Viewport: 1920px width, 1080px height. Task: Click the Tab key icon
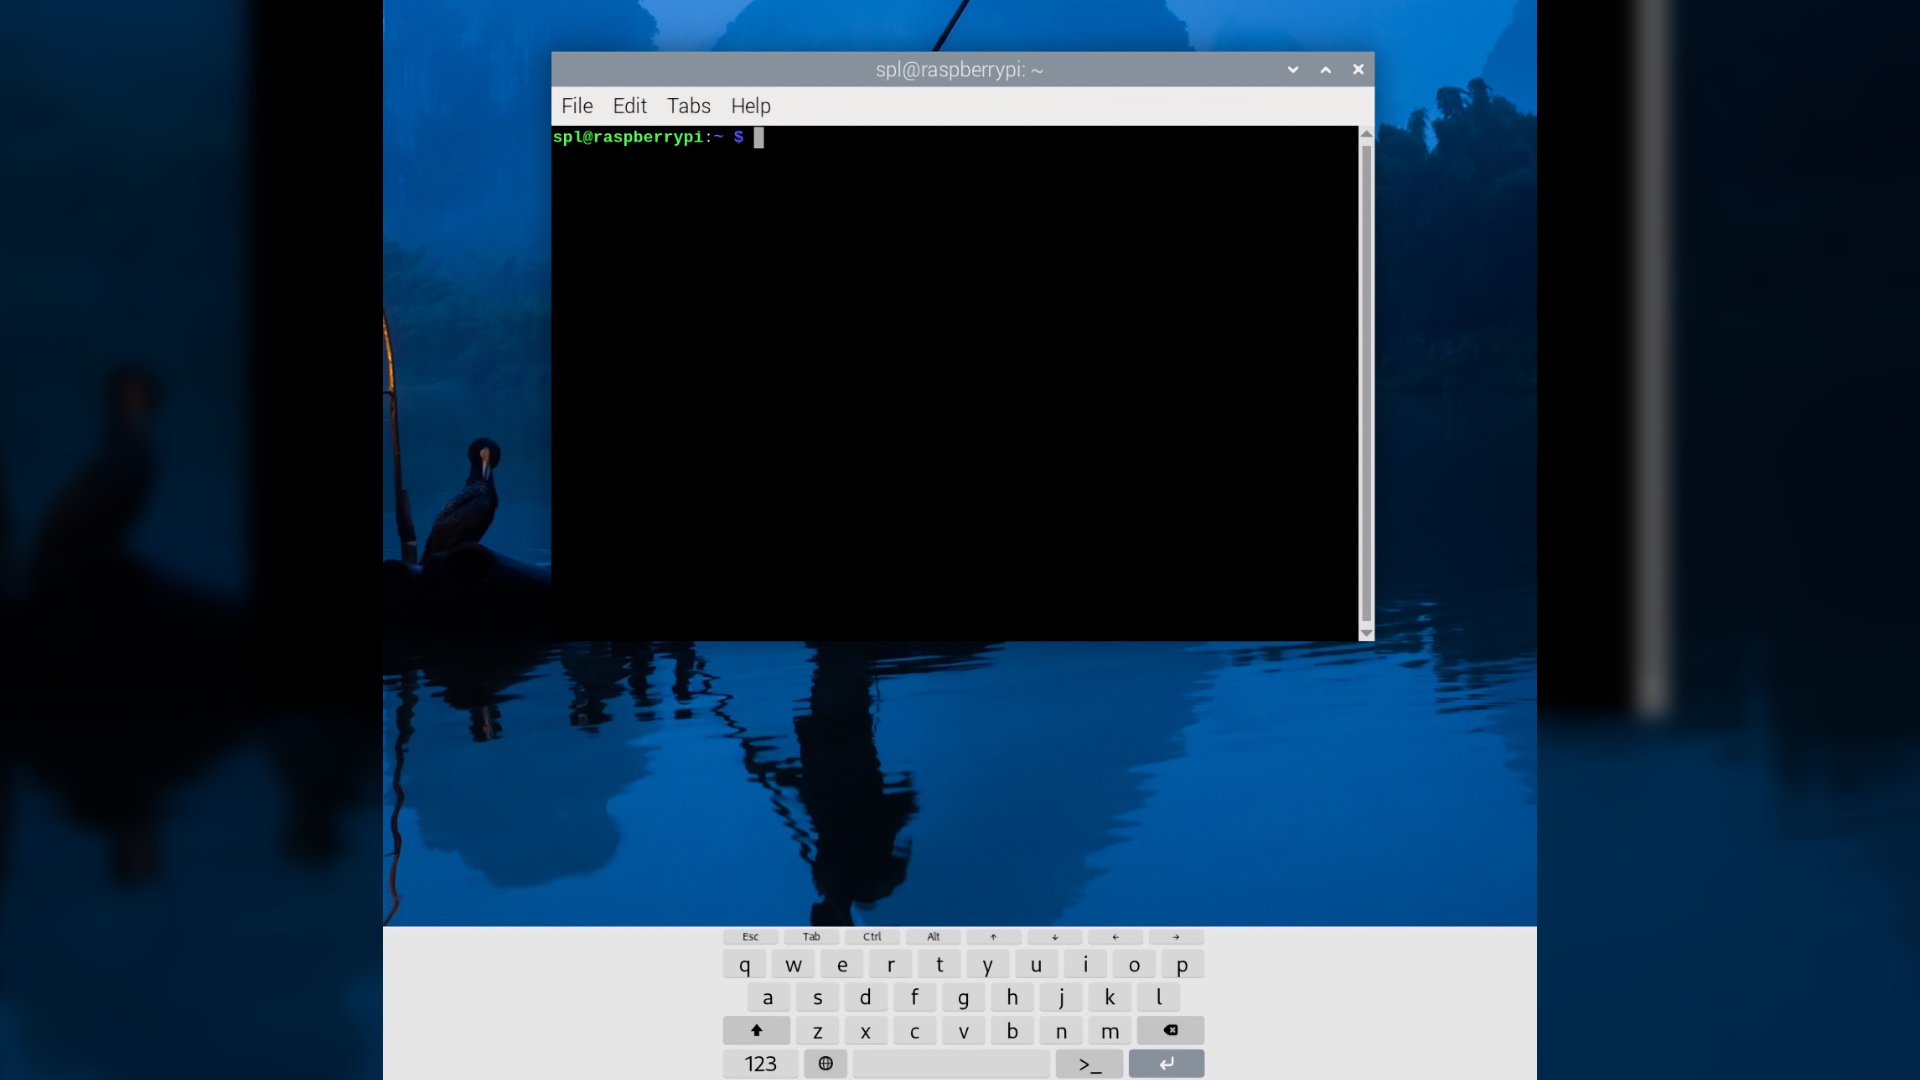[811, 936]
